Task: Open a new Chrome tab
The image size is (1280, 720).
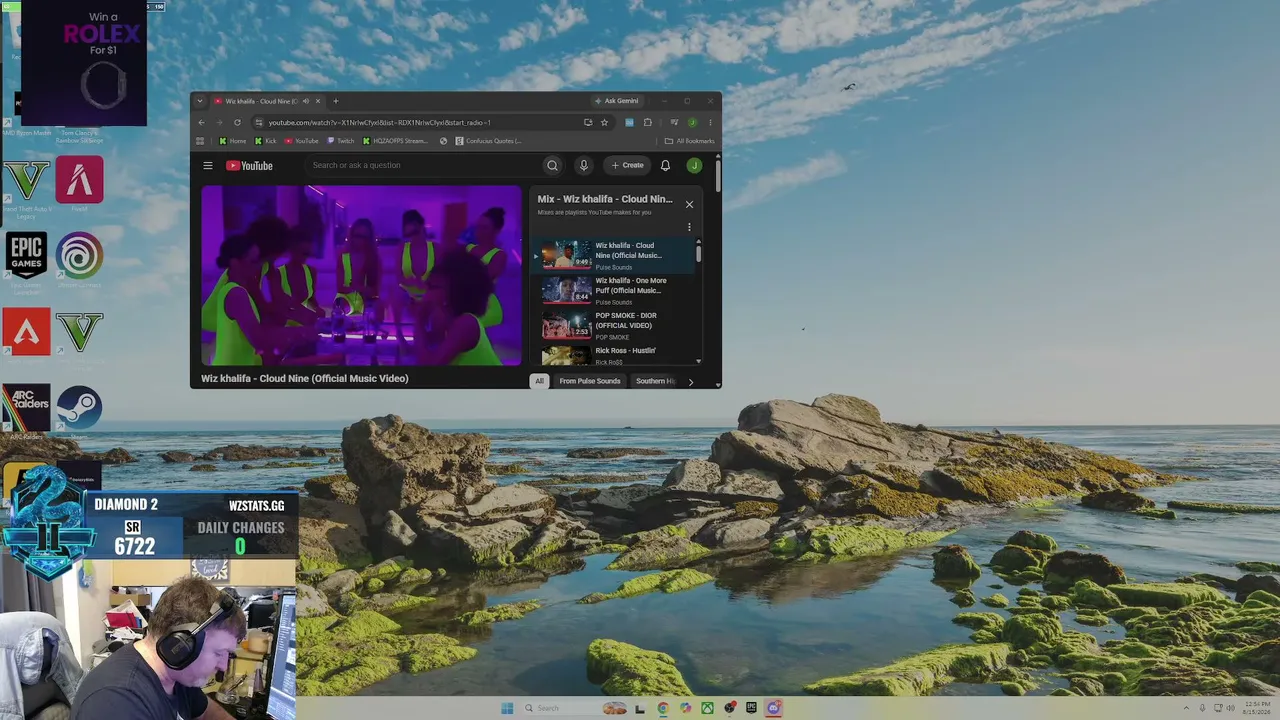Action: click(x=336, y=101)
